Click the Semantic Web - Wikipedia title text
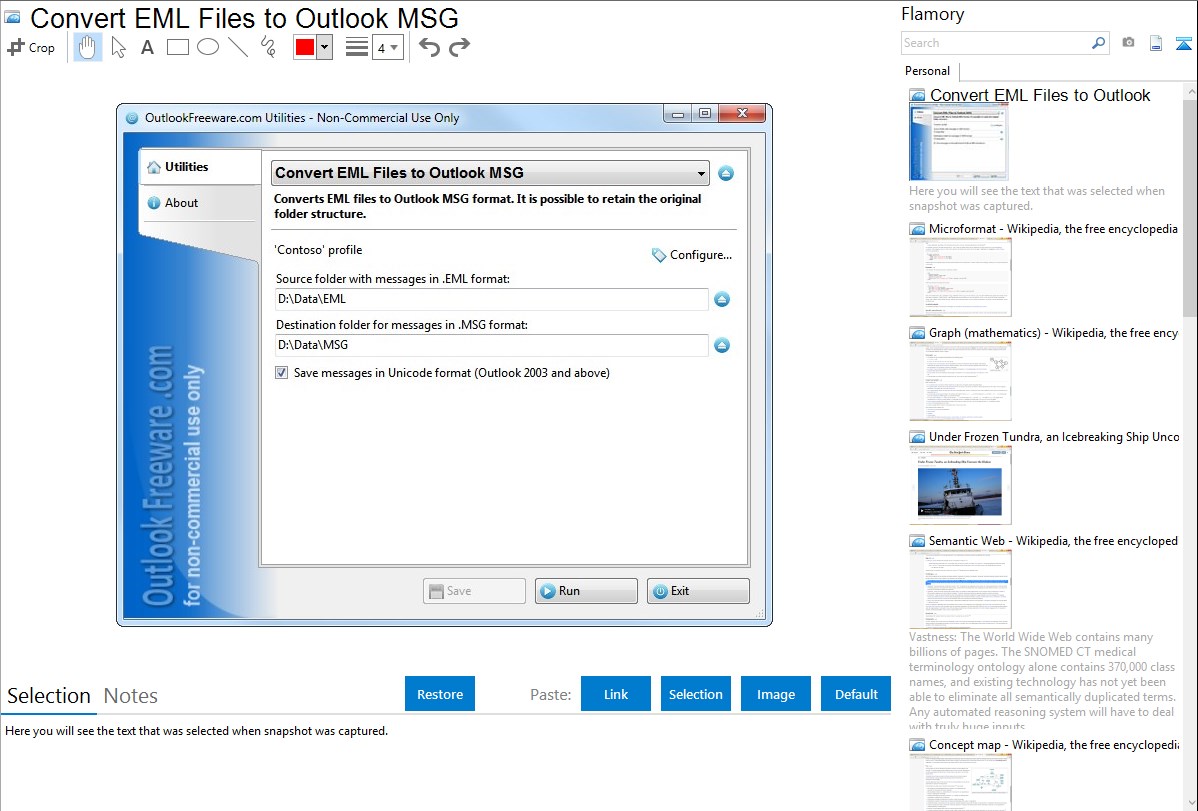 tap(1053, 540)
